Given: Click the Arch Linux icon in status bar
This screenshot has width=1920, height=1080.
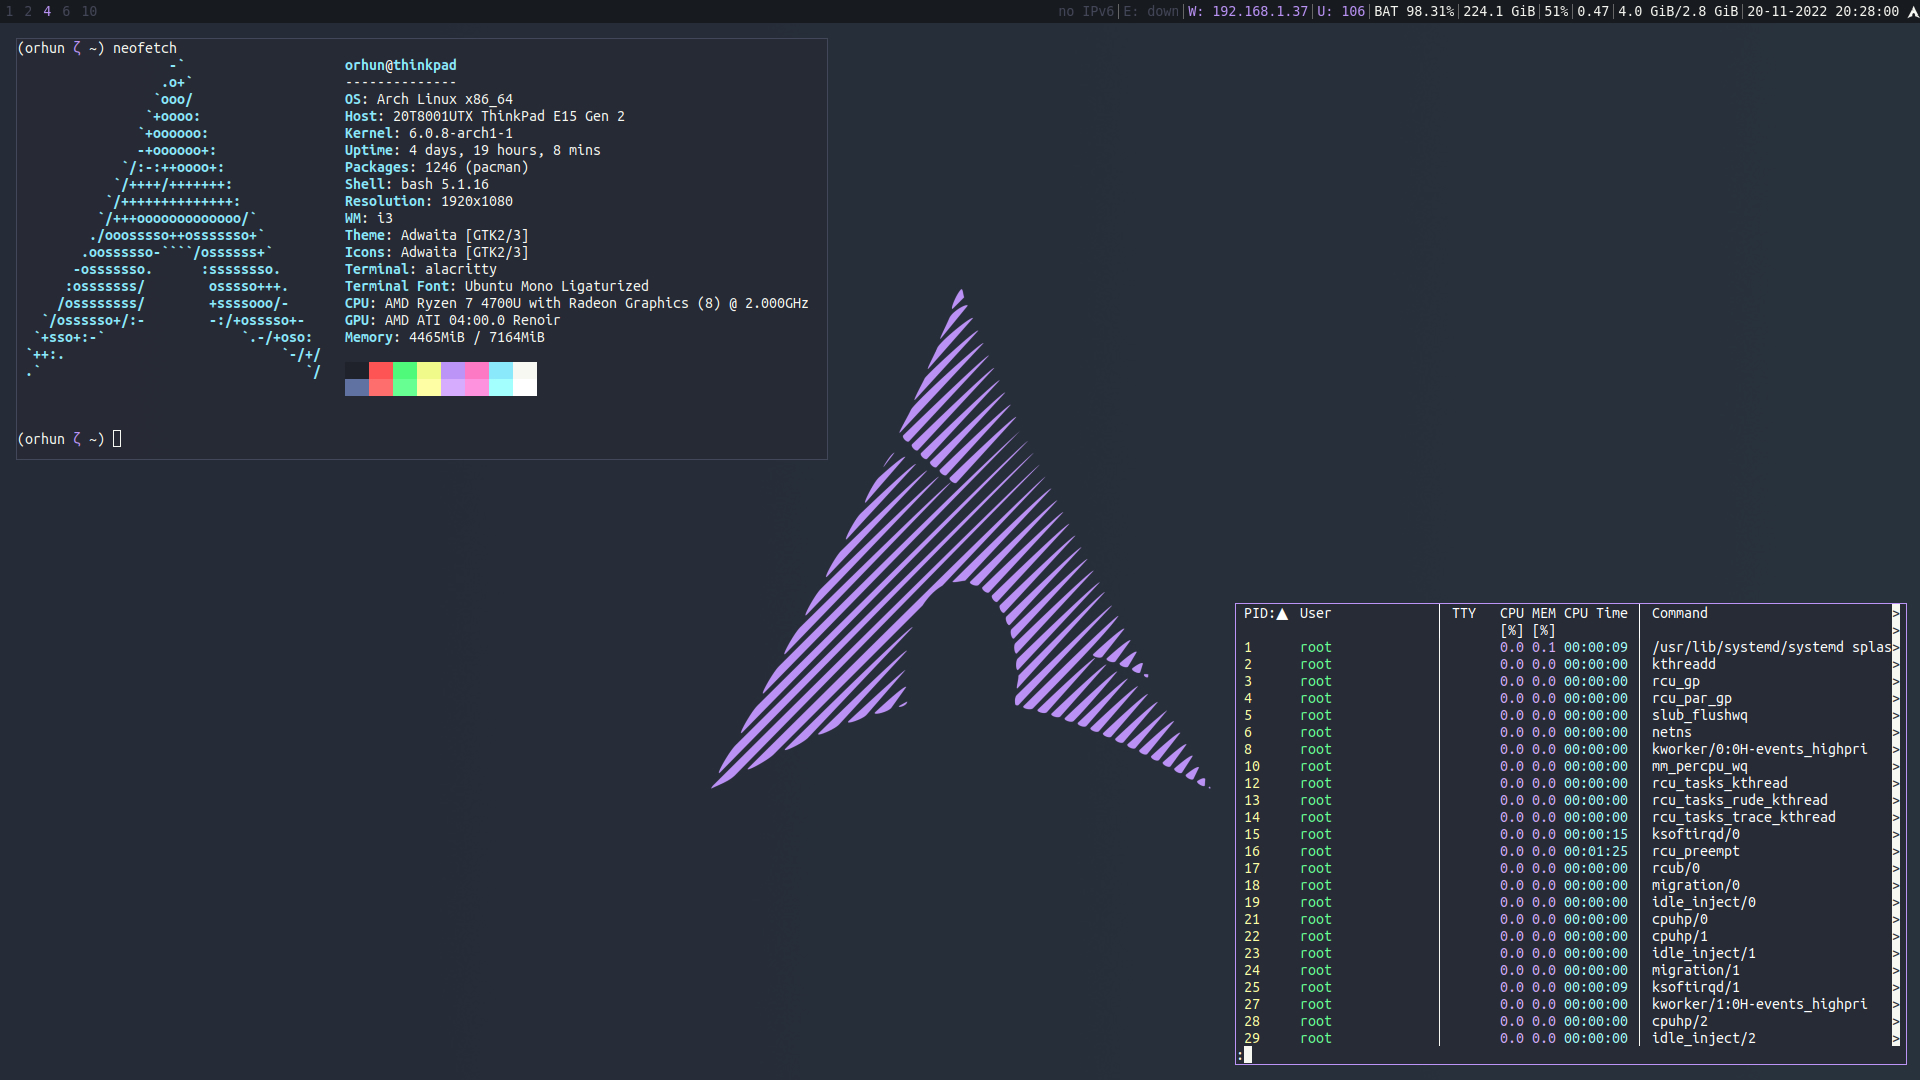Looking at the screenshot, I should click(x=1913, y=12).
